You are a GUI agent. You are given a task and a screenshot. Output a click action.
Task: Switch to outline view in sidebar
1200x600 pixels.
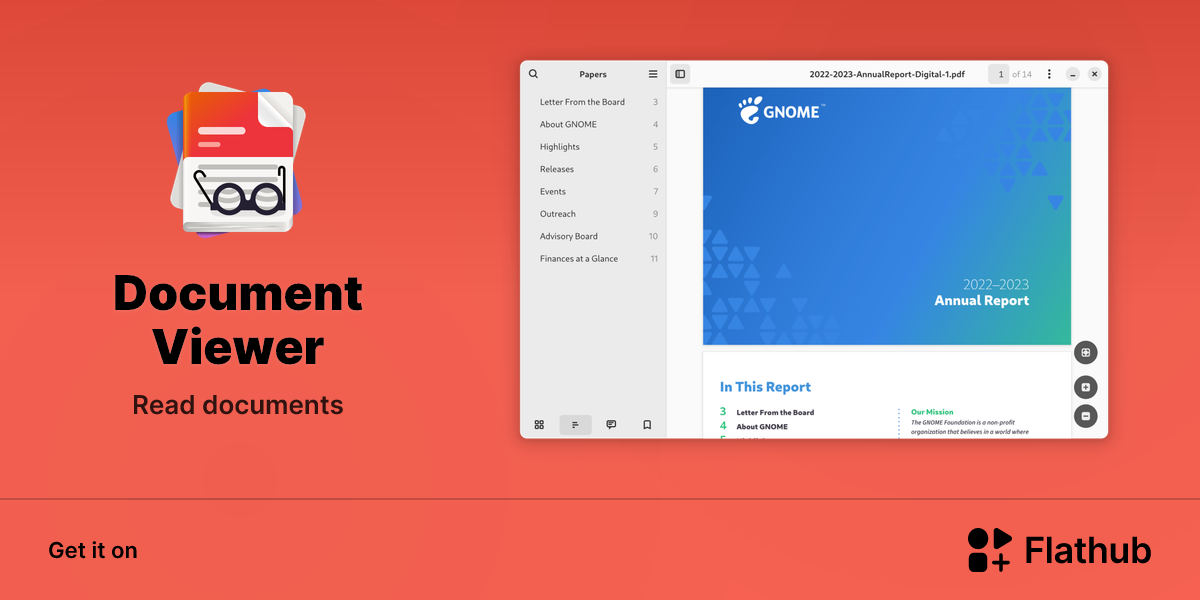coord(575,425)
